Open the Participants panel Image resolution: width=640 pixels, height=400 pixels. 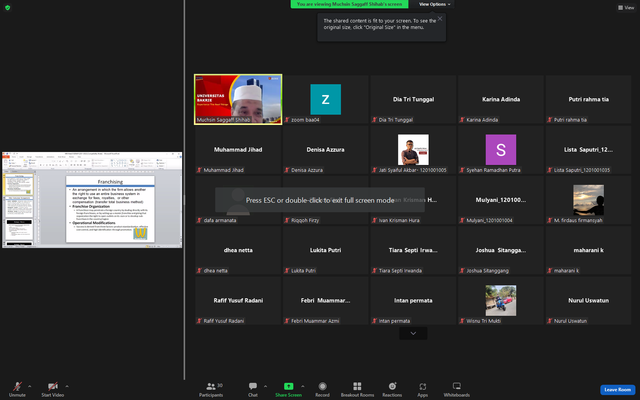pos(211,389)
